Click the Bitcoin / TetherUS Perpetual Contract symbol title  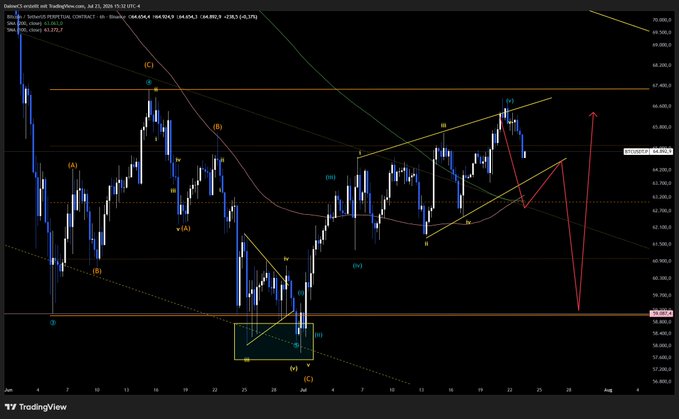tap(51, 17)
